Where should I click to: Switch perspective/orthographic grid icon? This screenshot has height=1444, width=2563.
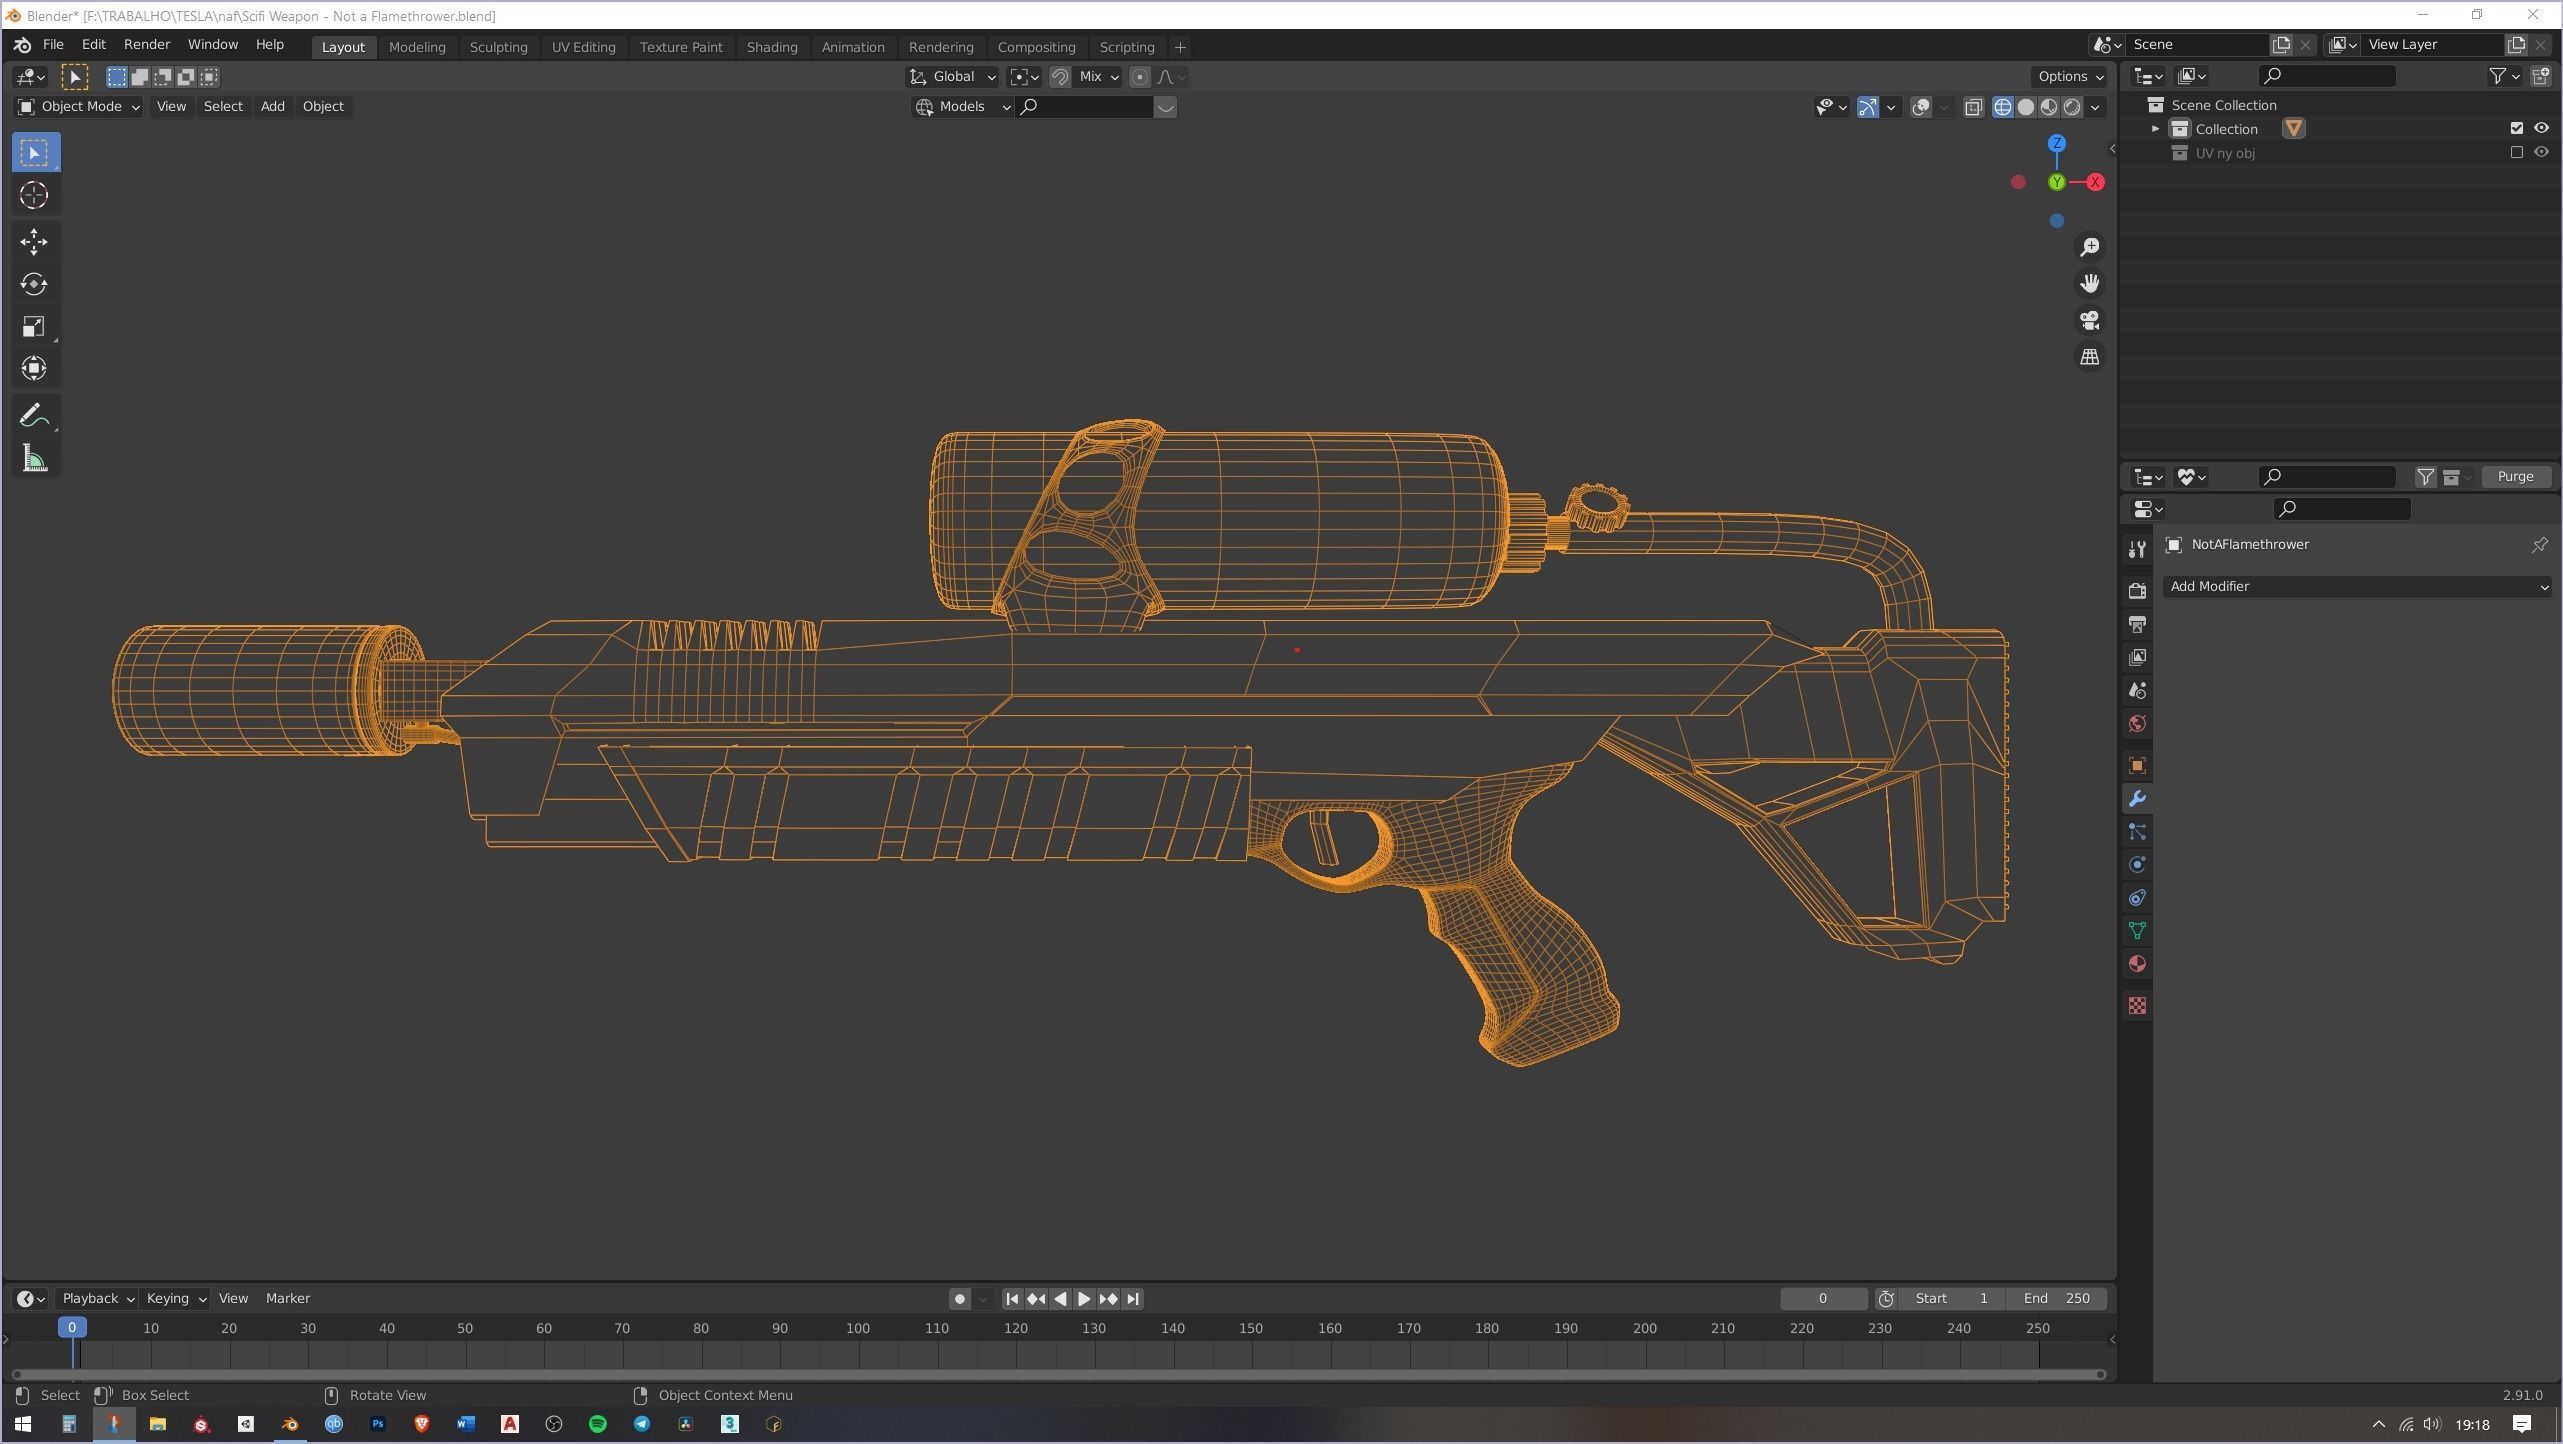[2089, 357]
